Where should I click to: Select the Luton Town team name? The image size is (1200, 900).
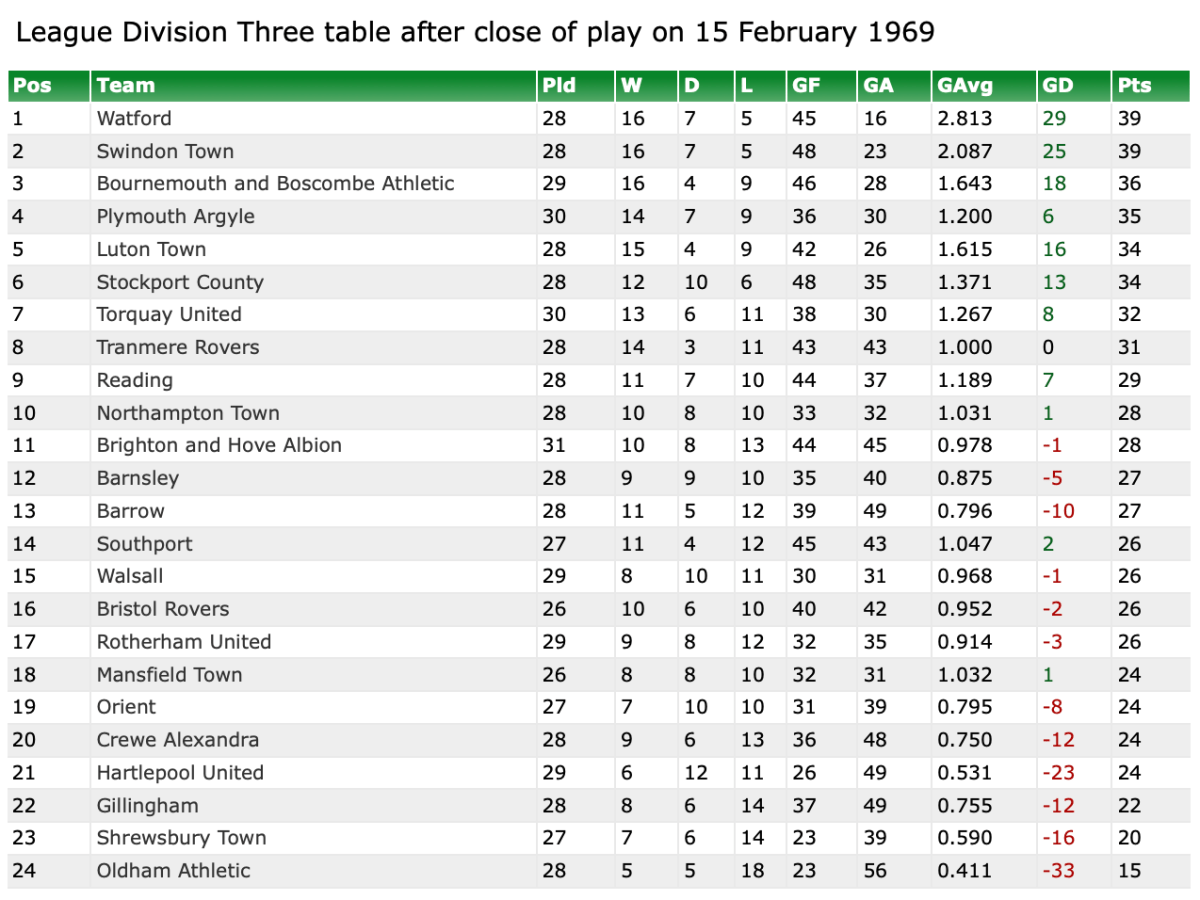[x=151, y=250]
